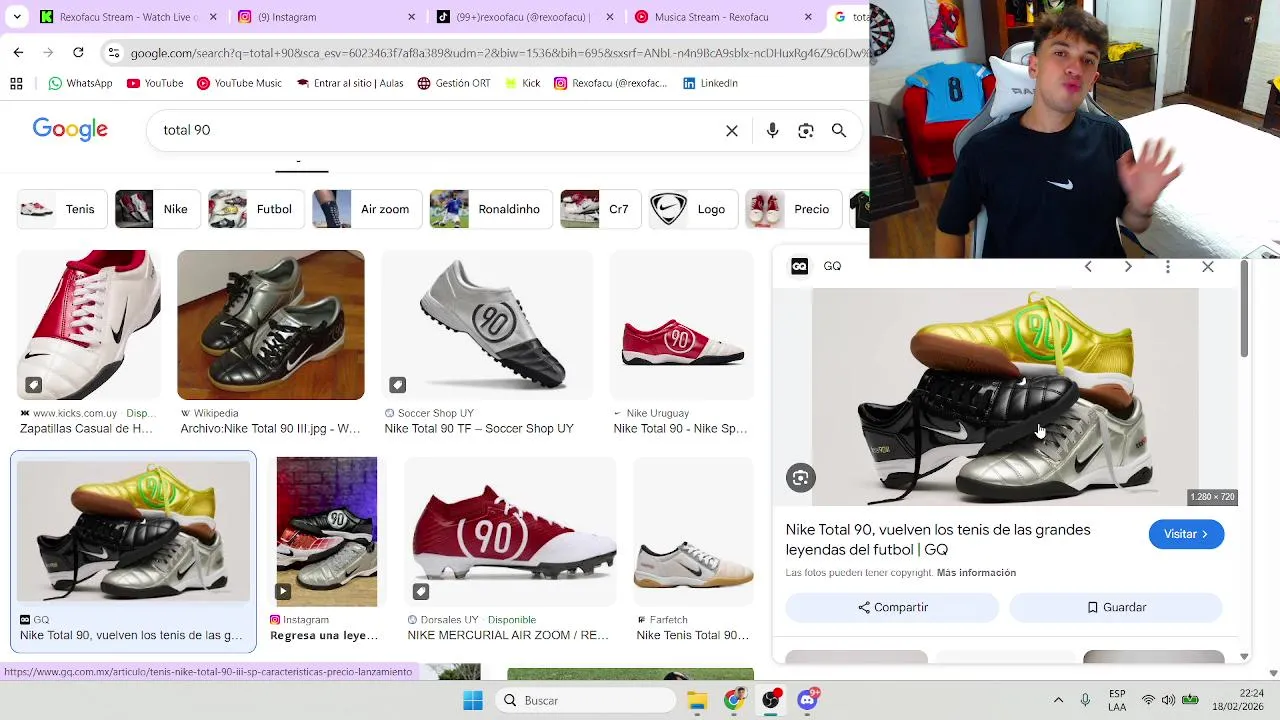The width and height of the screenshot is (1280, 720).
Task: Filter images by Cr7 chip
Action: click(x=600, y=209)
